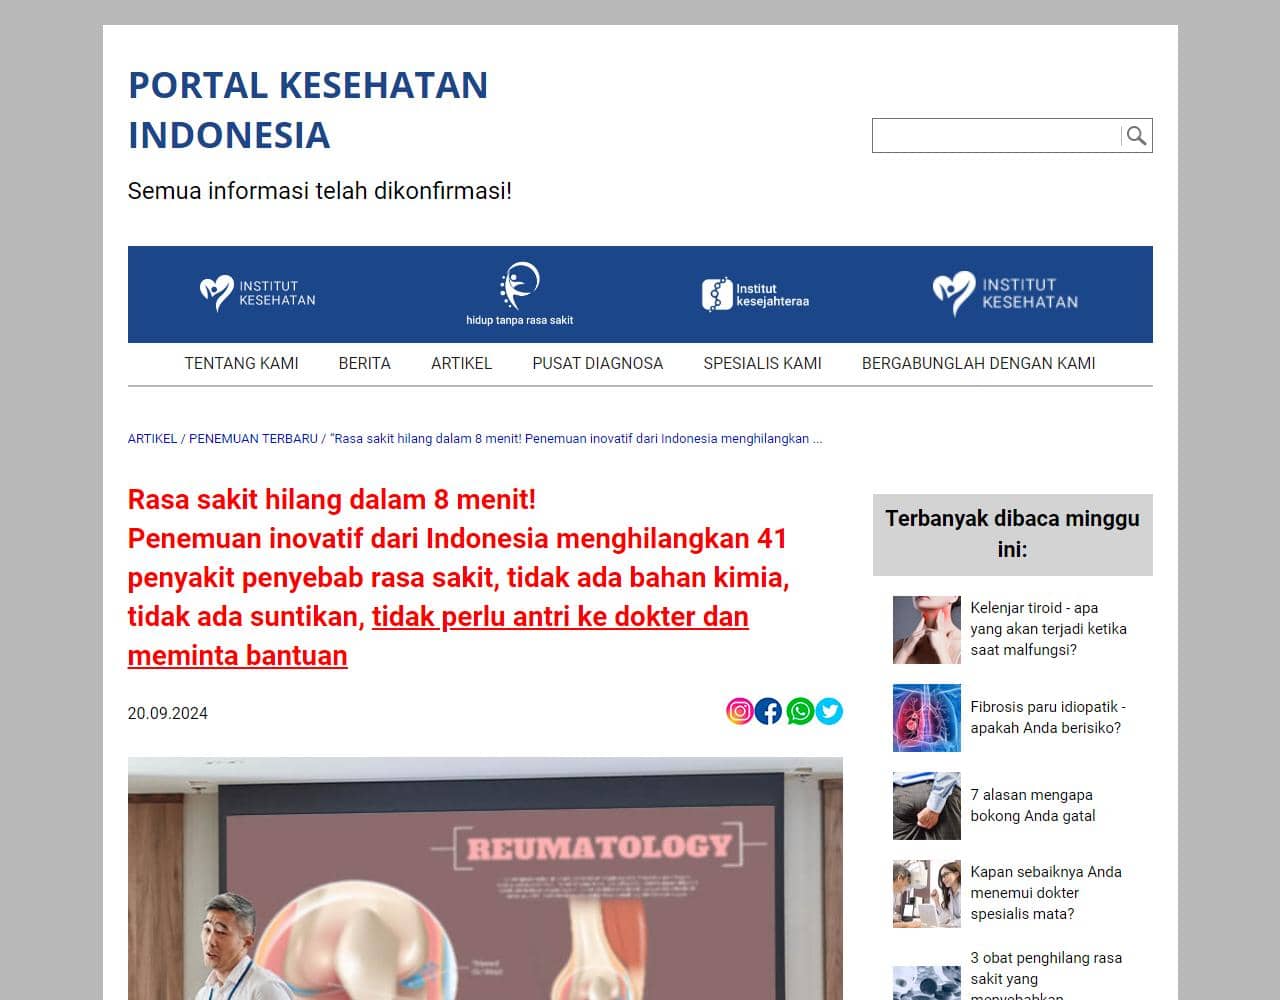Follow the Penemuan Terbaru breadcrumb link
The width and height of the screenshot is (1280, 1000).
pyautogui.click(x=253, y=439)
